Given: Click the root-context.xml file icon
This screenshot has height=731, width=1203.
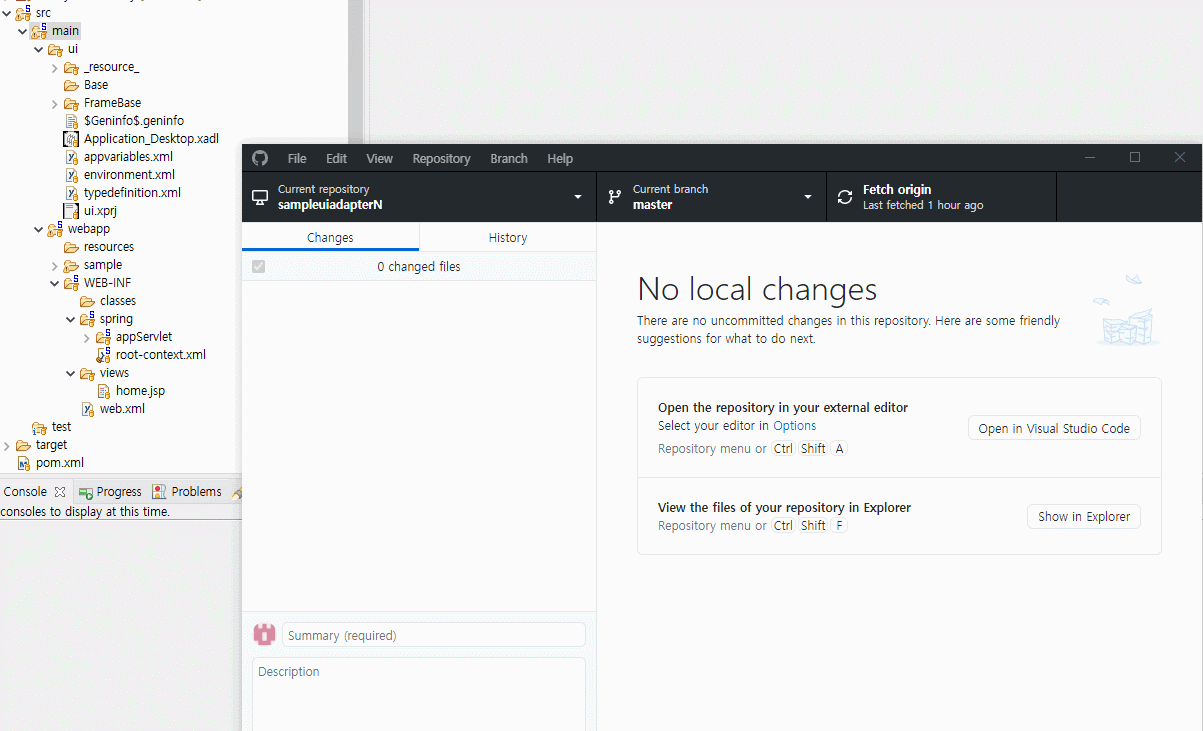Looking at the screenshot, I should tap(103, 355).
